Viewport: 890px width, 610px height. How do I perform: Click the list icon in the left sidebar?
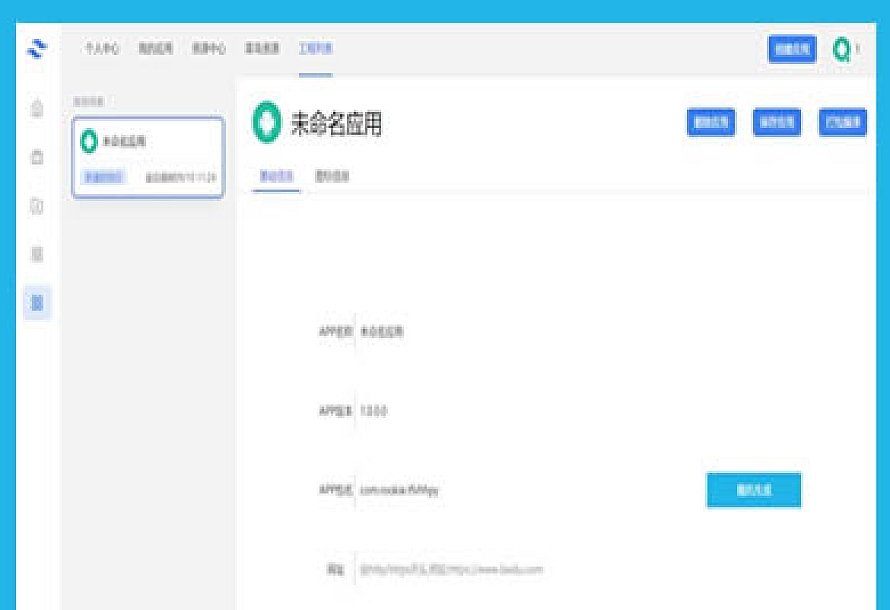[37, 254]
